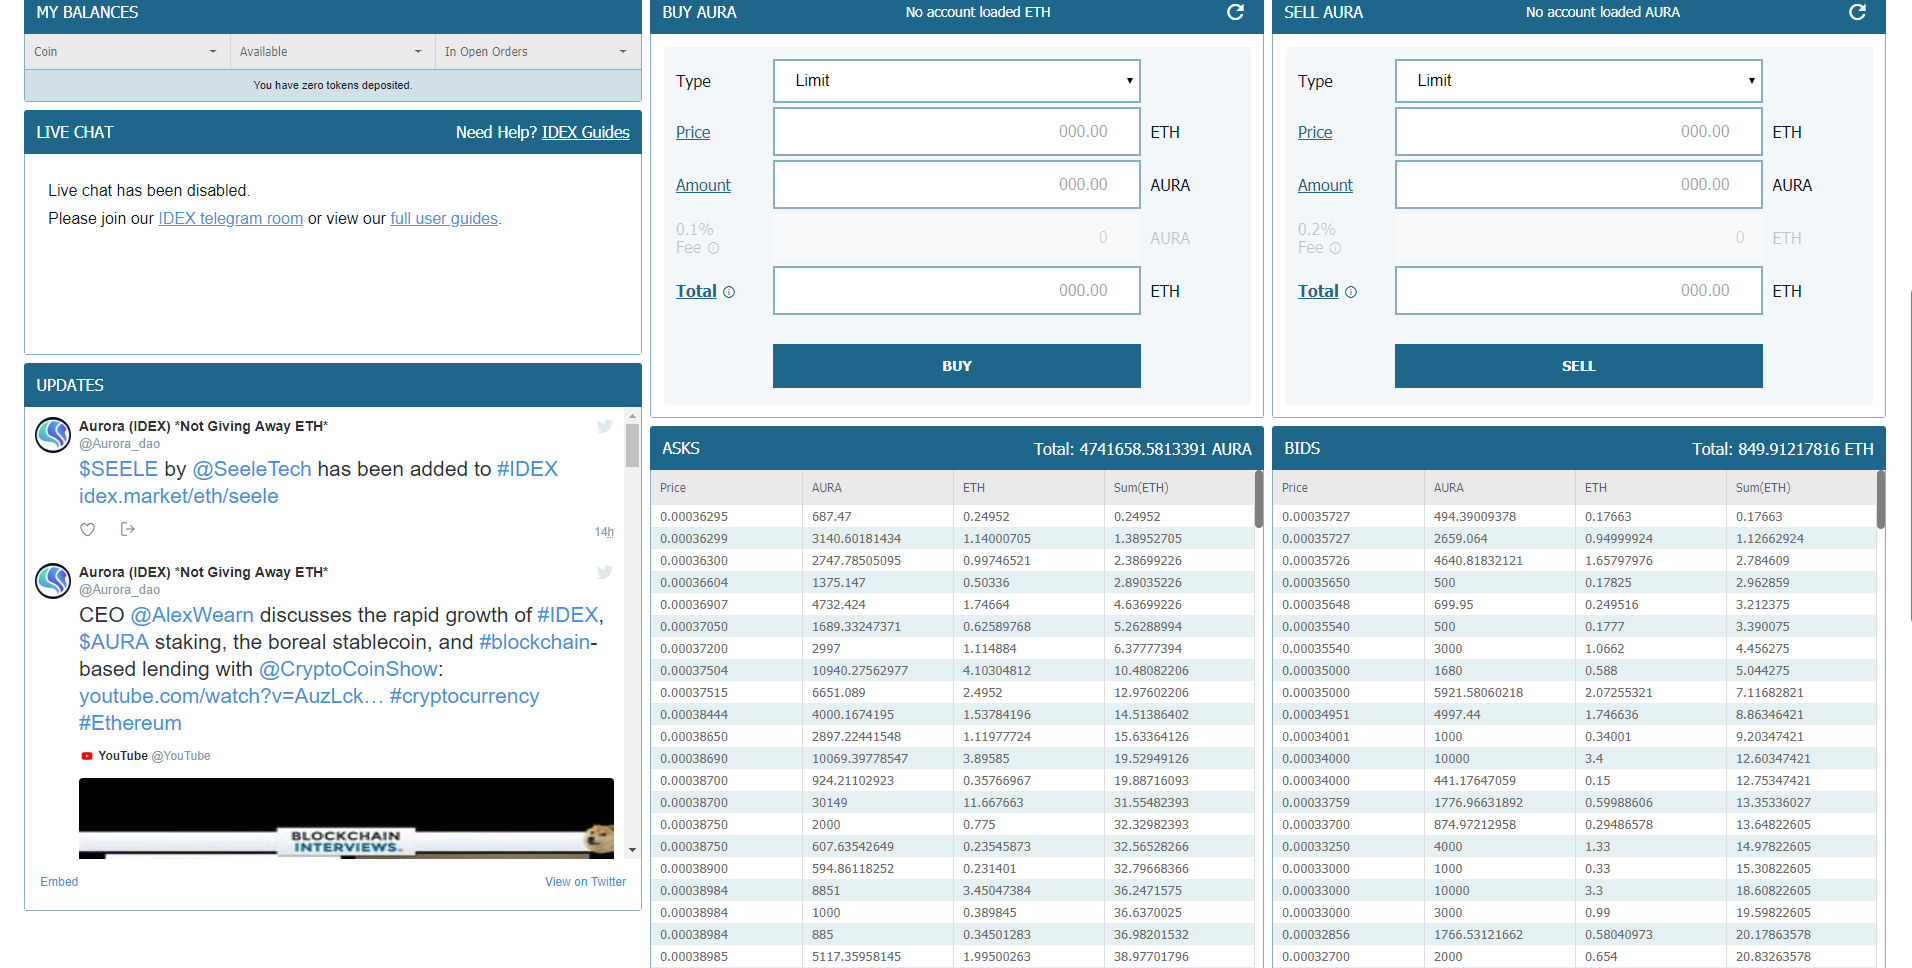The width and height of the screenshot is (1912, 968).
Task: Share the SEELE tweet
Action: pos(127,529)
